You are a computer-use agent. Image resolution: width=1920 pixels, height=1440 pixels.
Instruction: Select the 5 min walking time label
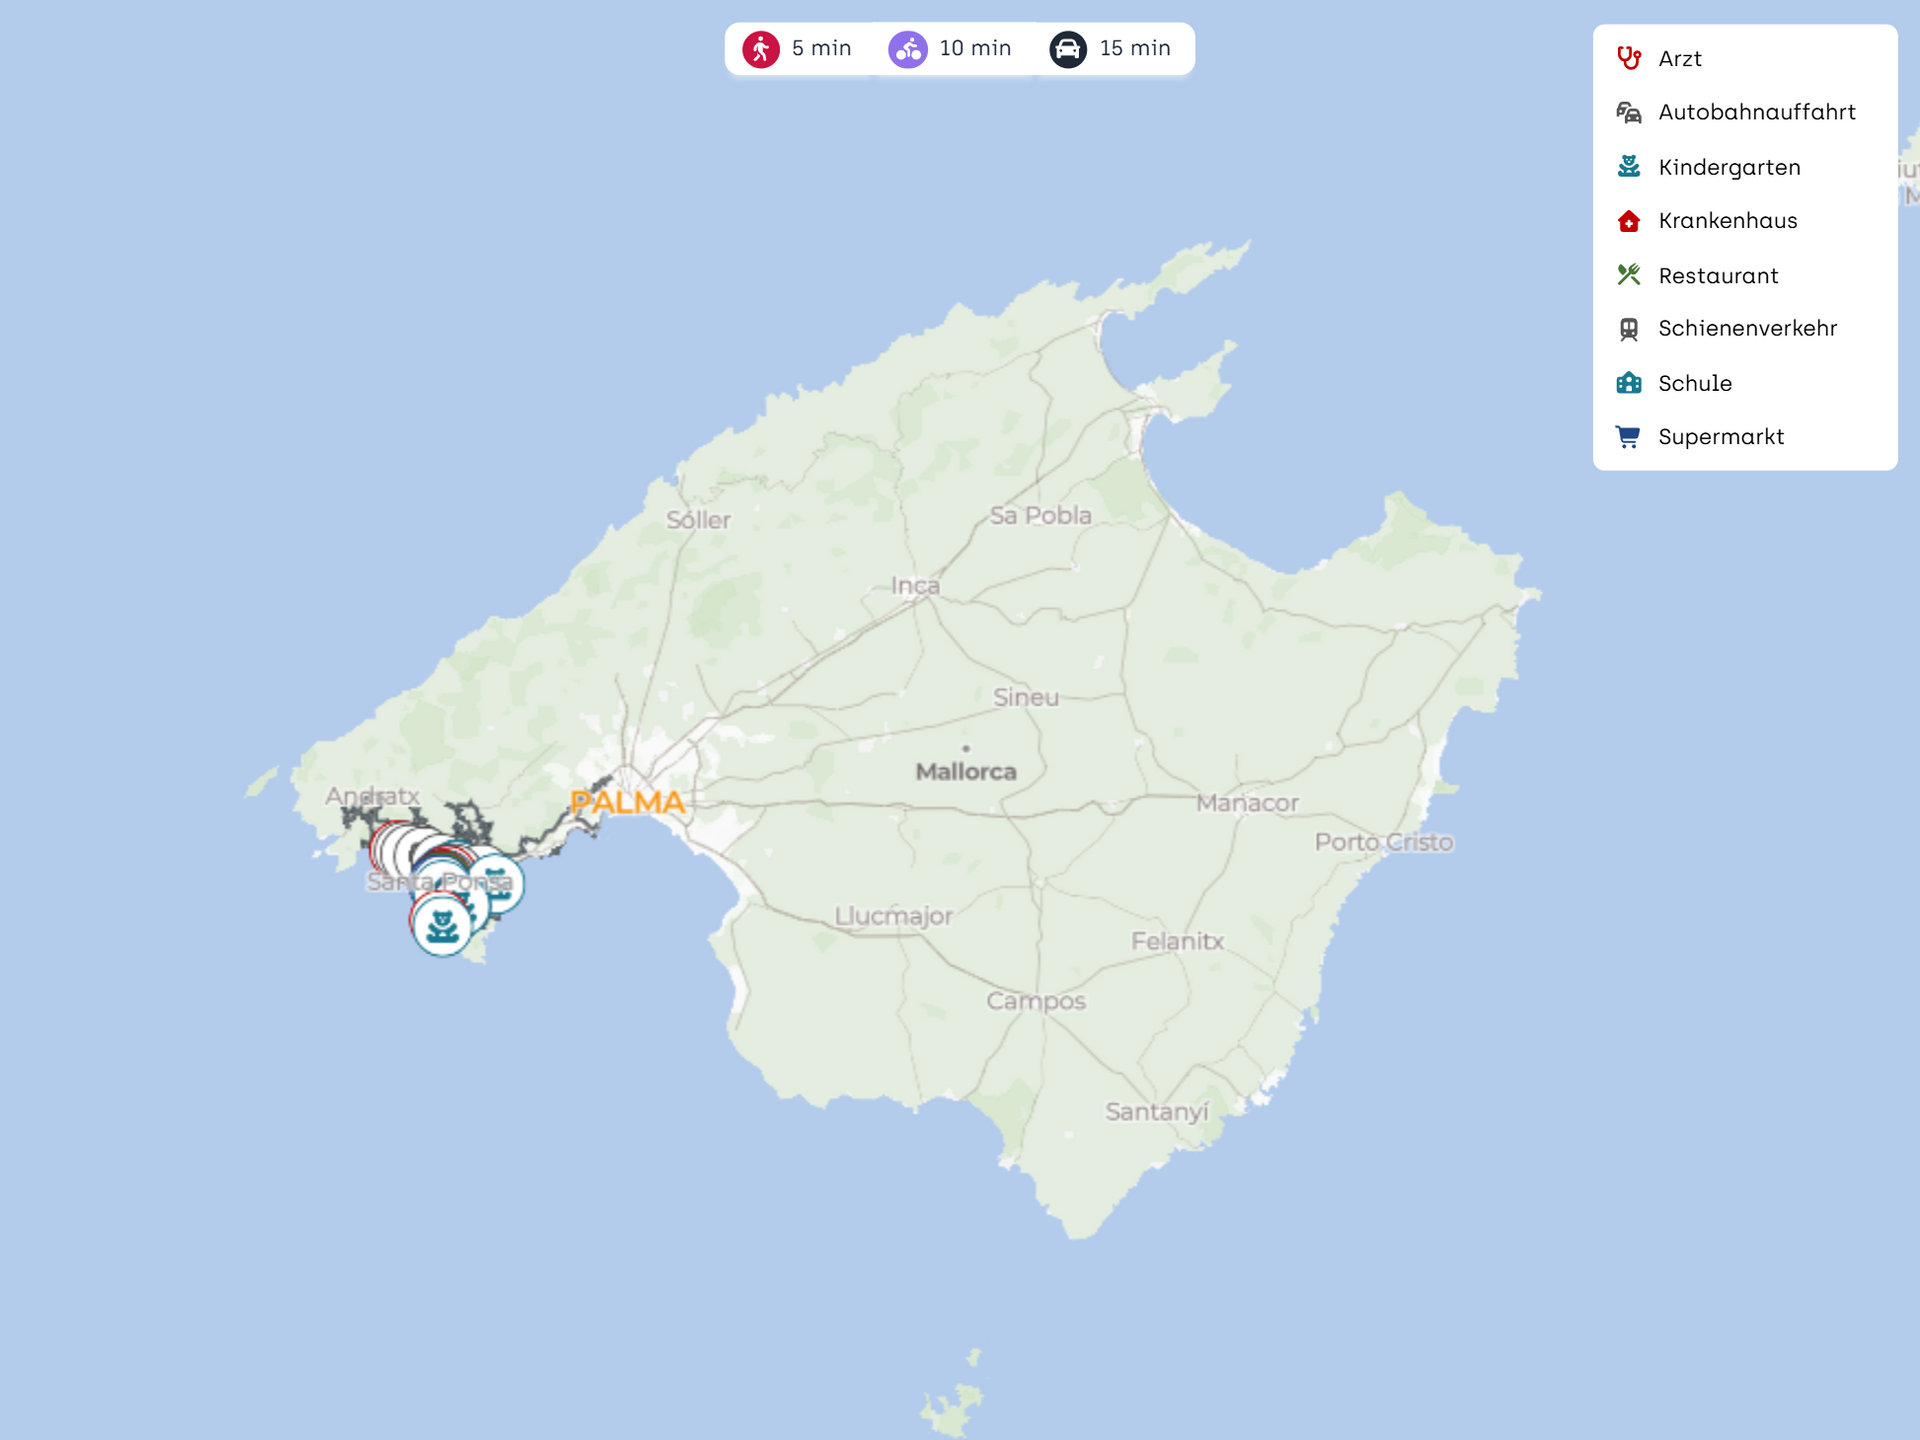click(x=821, y=48)
